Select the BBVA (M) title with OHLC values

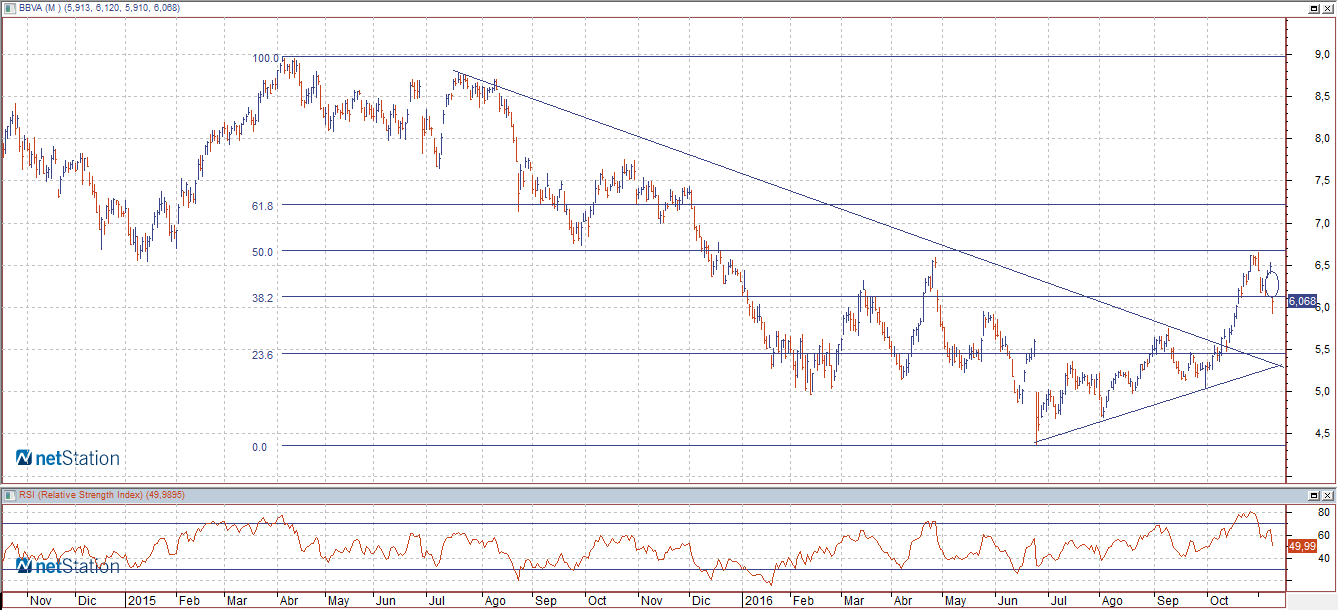coord(98,9)
